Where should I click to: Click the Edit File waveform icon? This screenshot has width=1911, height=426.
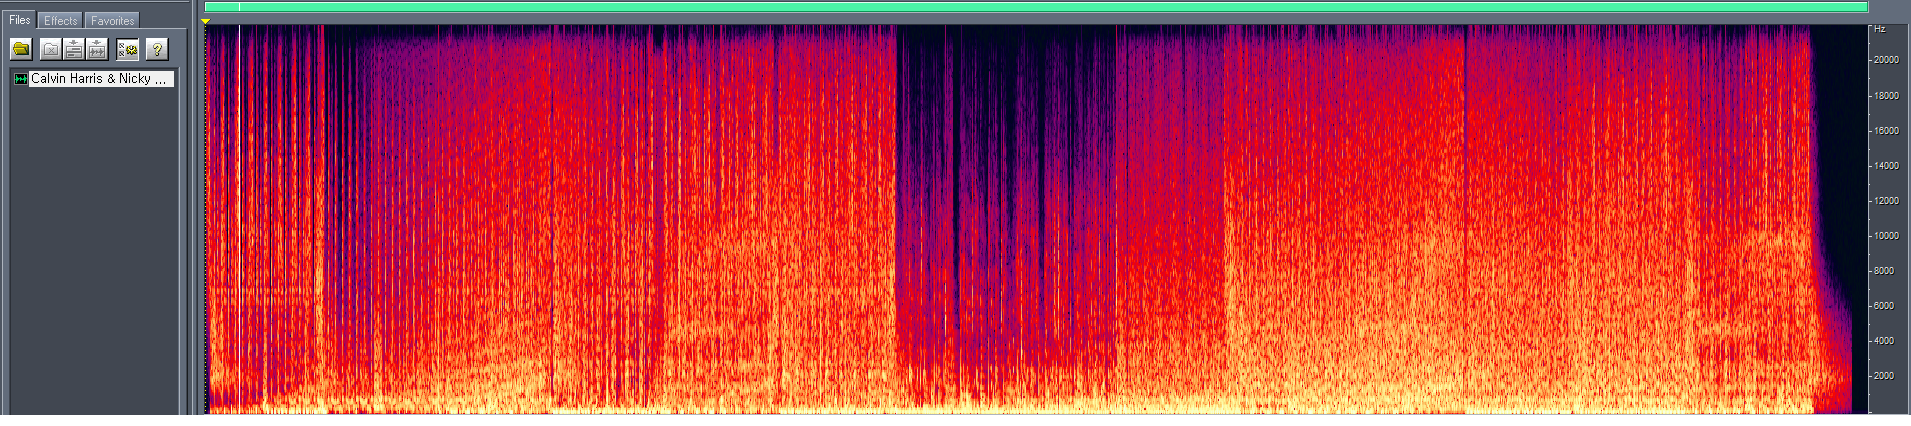click(97, 49)
